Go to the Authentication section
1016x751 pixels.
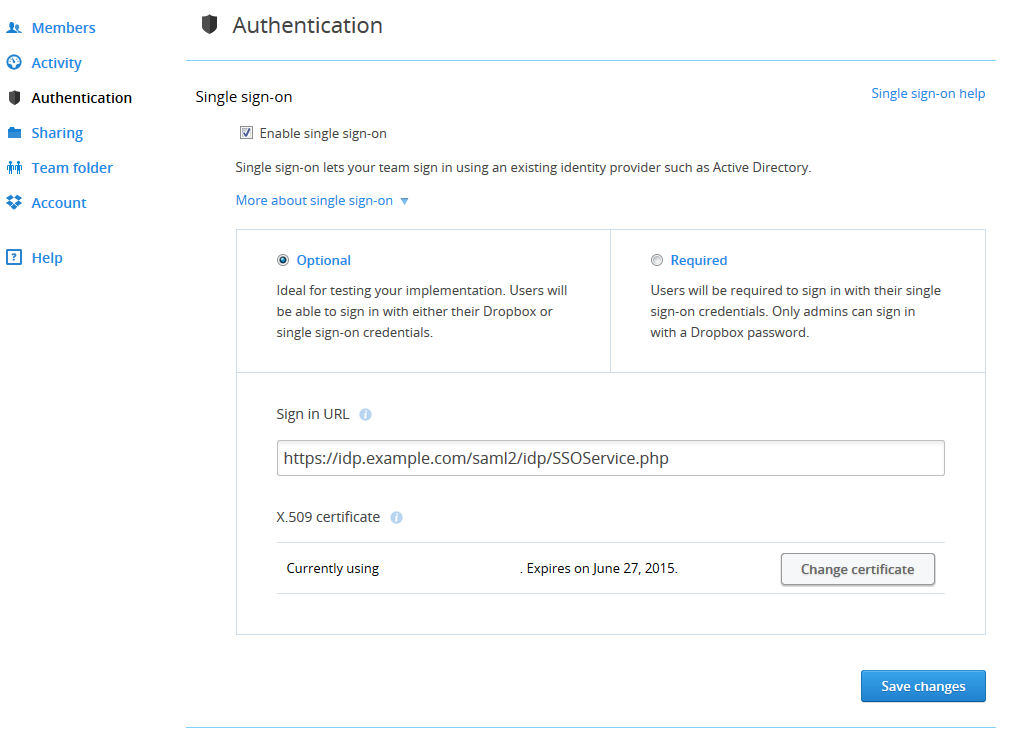[82, 98]
